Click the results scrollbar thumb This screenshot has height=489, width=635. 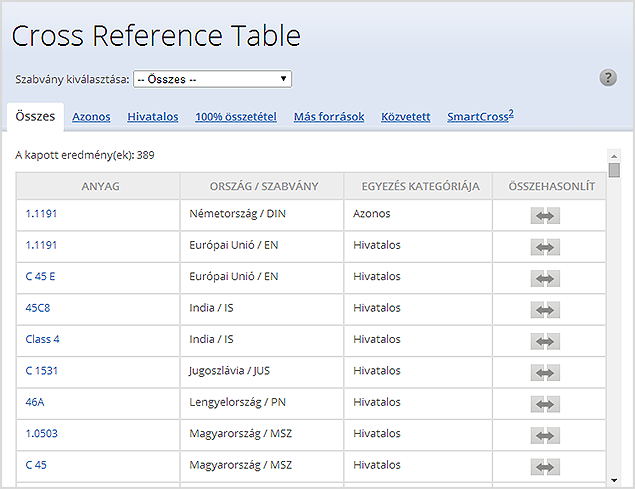[614, 170]
